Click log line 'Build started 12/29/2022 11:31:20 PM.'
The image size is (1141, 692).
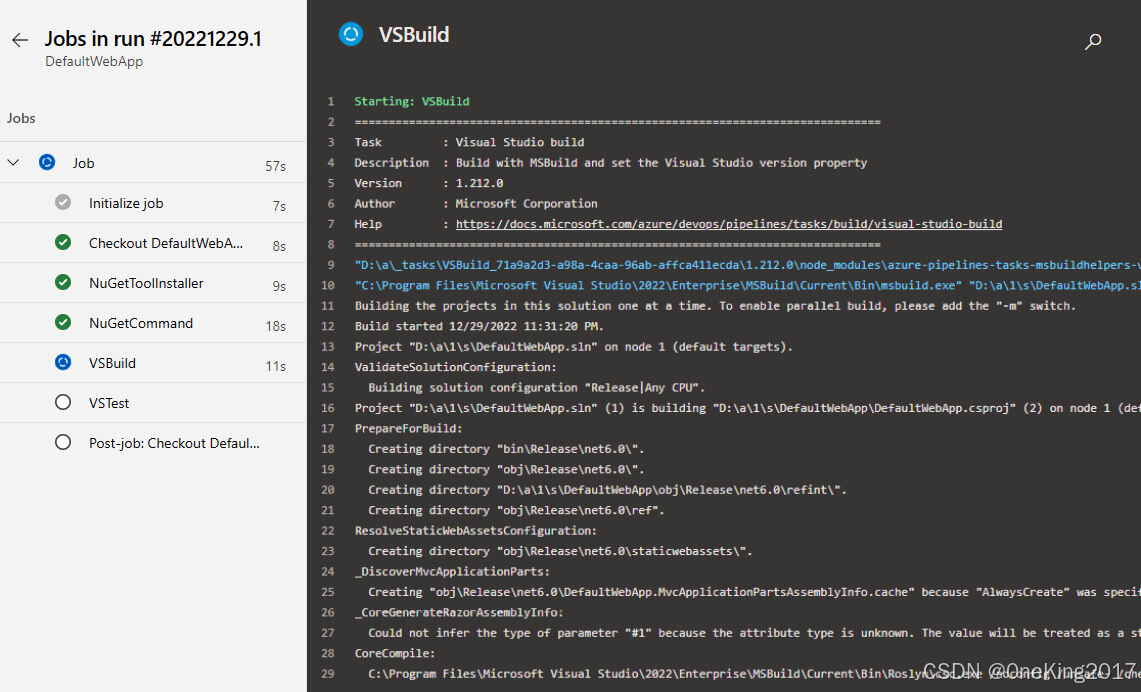click(x=479, y=326)
